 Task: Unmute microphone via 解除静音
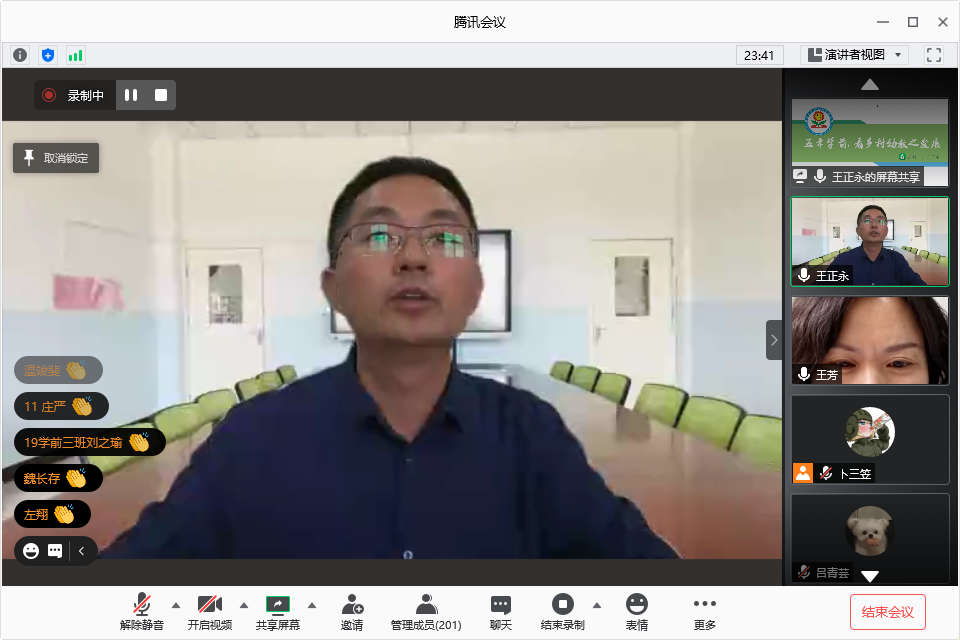coord(142,612)
